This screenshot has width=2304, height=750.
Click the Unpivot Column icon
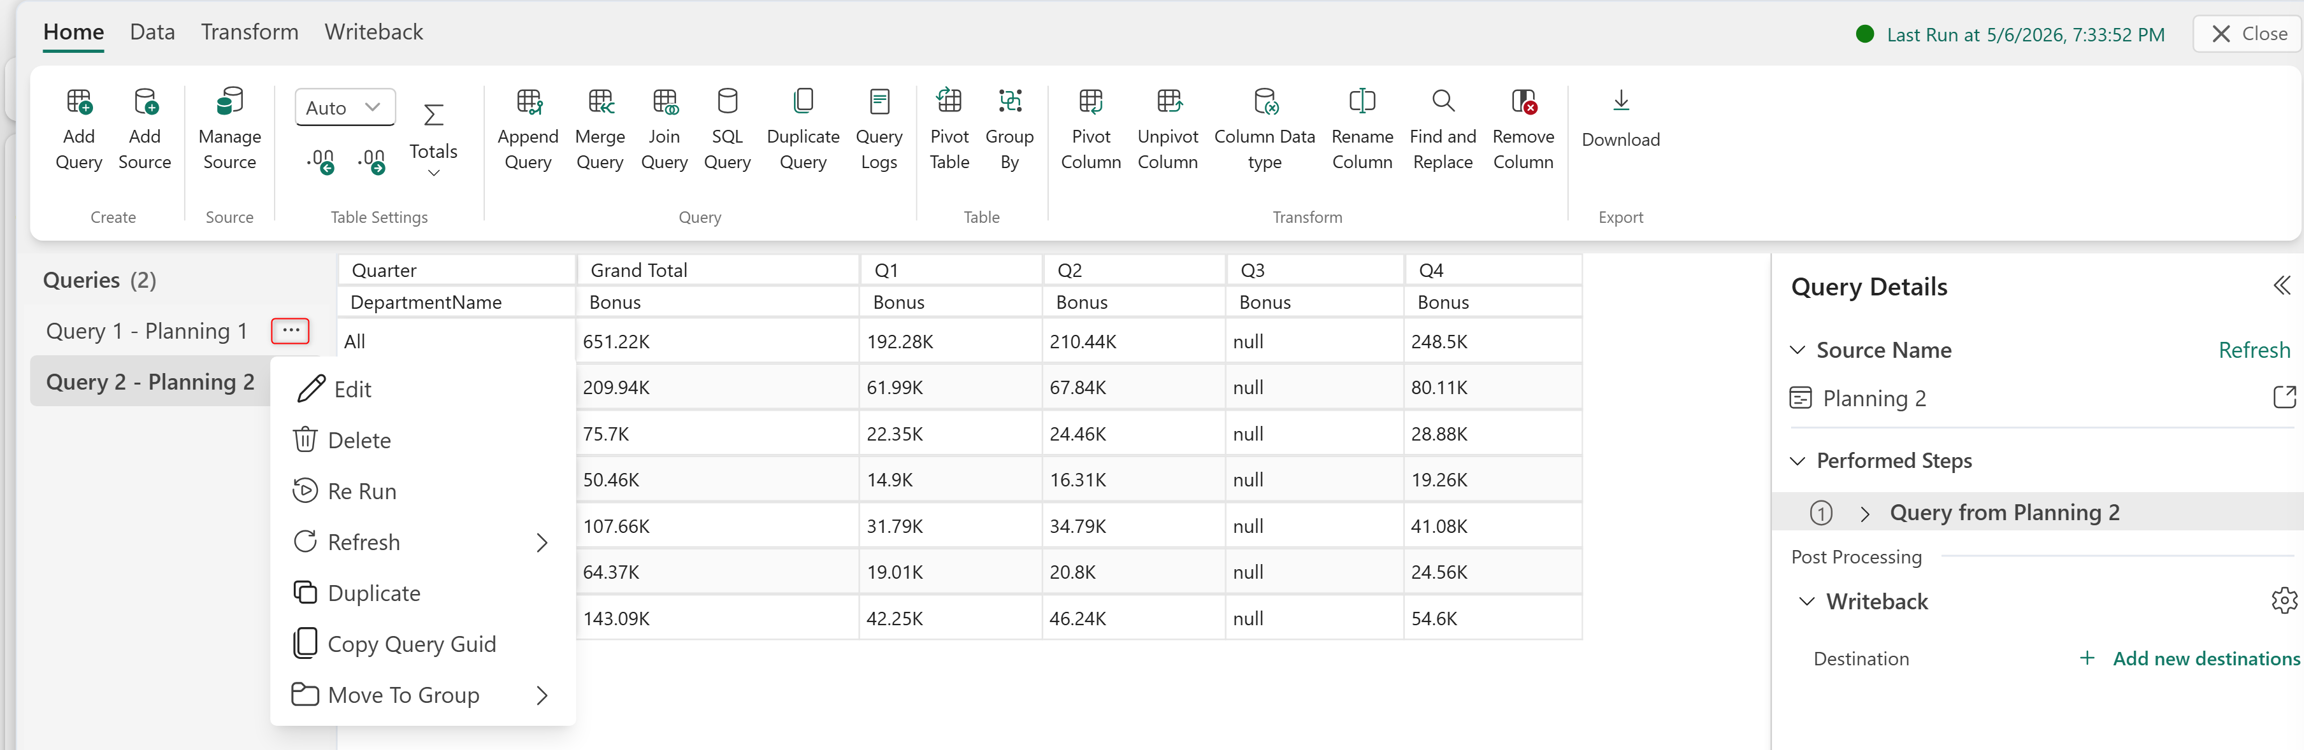click(x=1168, y=102)
